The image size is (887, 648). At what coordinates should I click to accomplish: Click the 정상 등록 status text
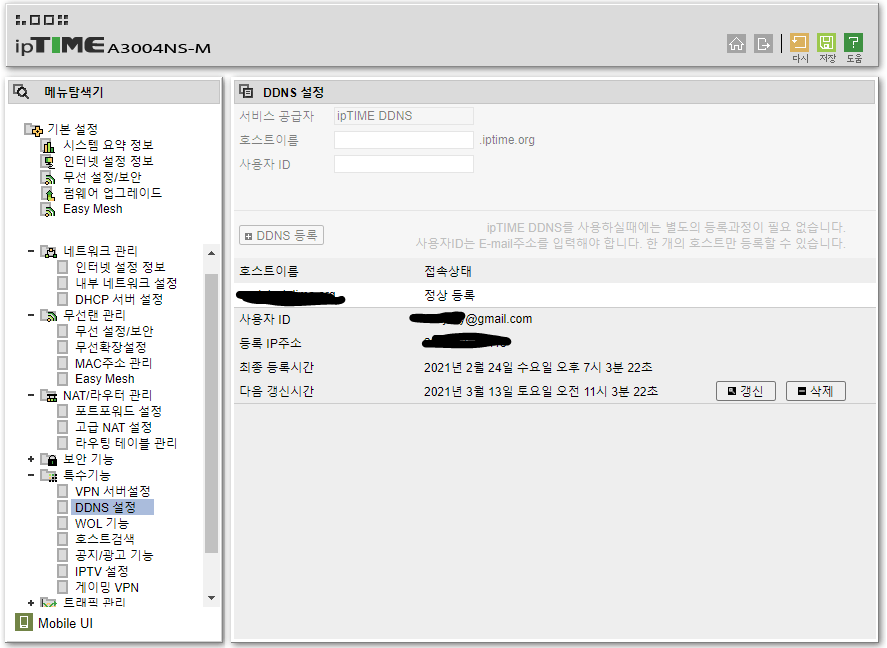point(450,295)
